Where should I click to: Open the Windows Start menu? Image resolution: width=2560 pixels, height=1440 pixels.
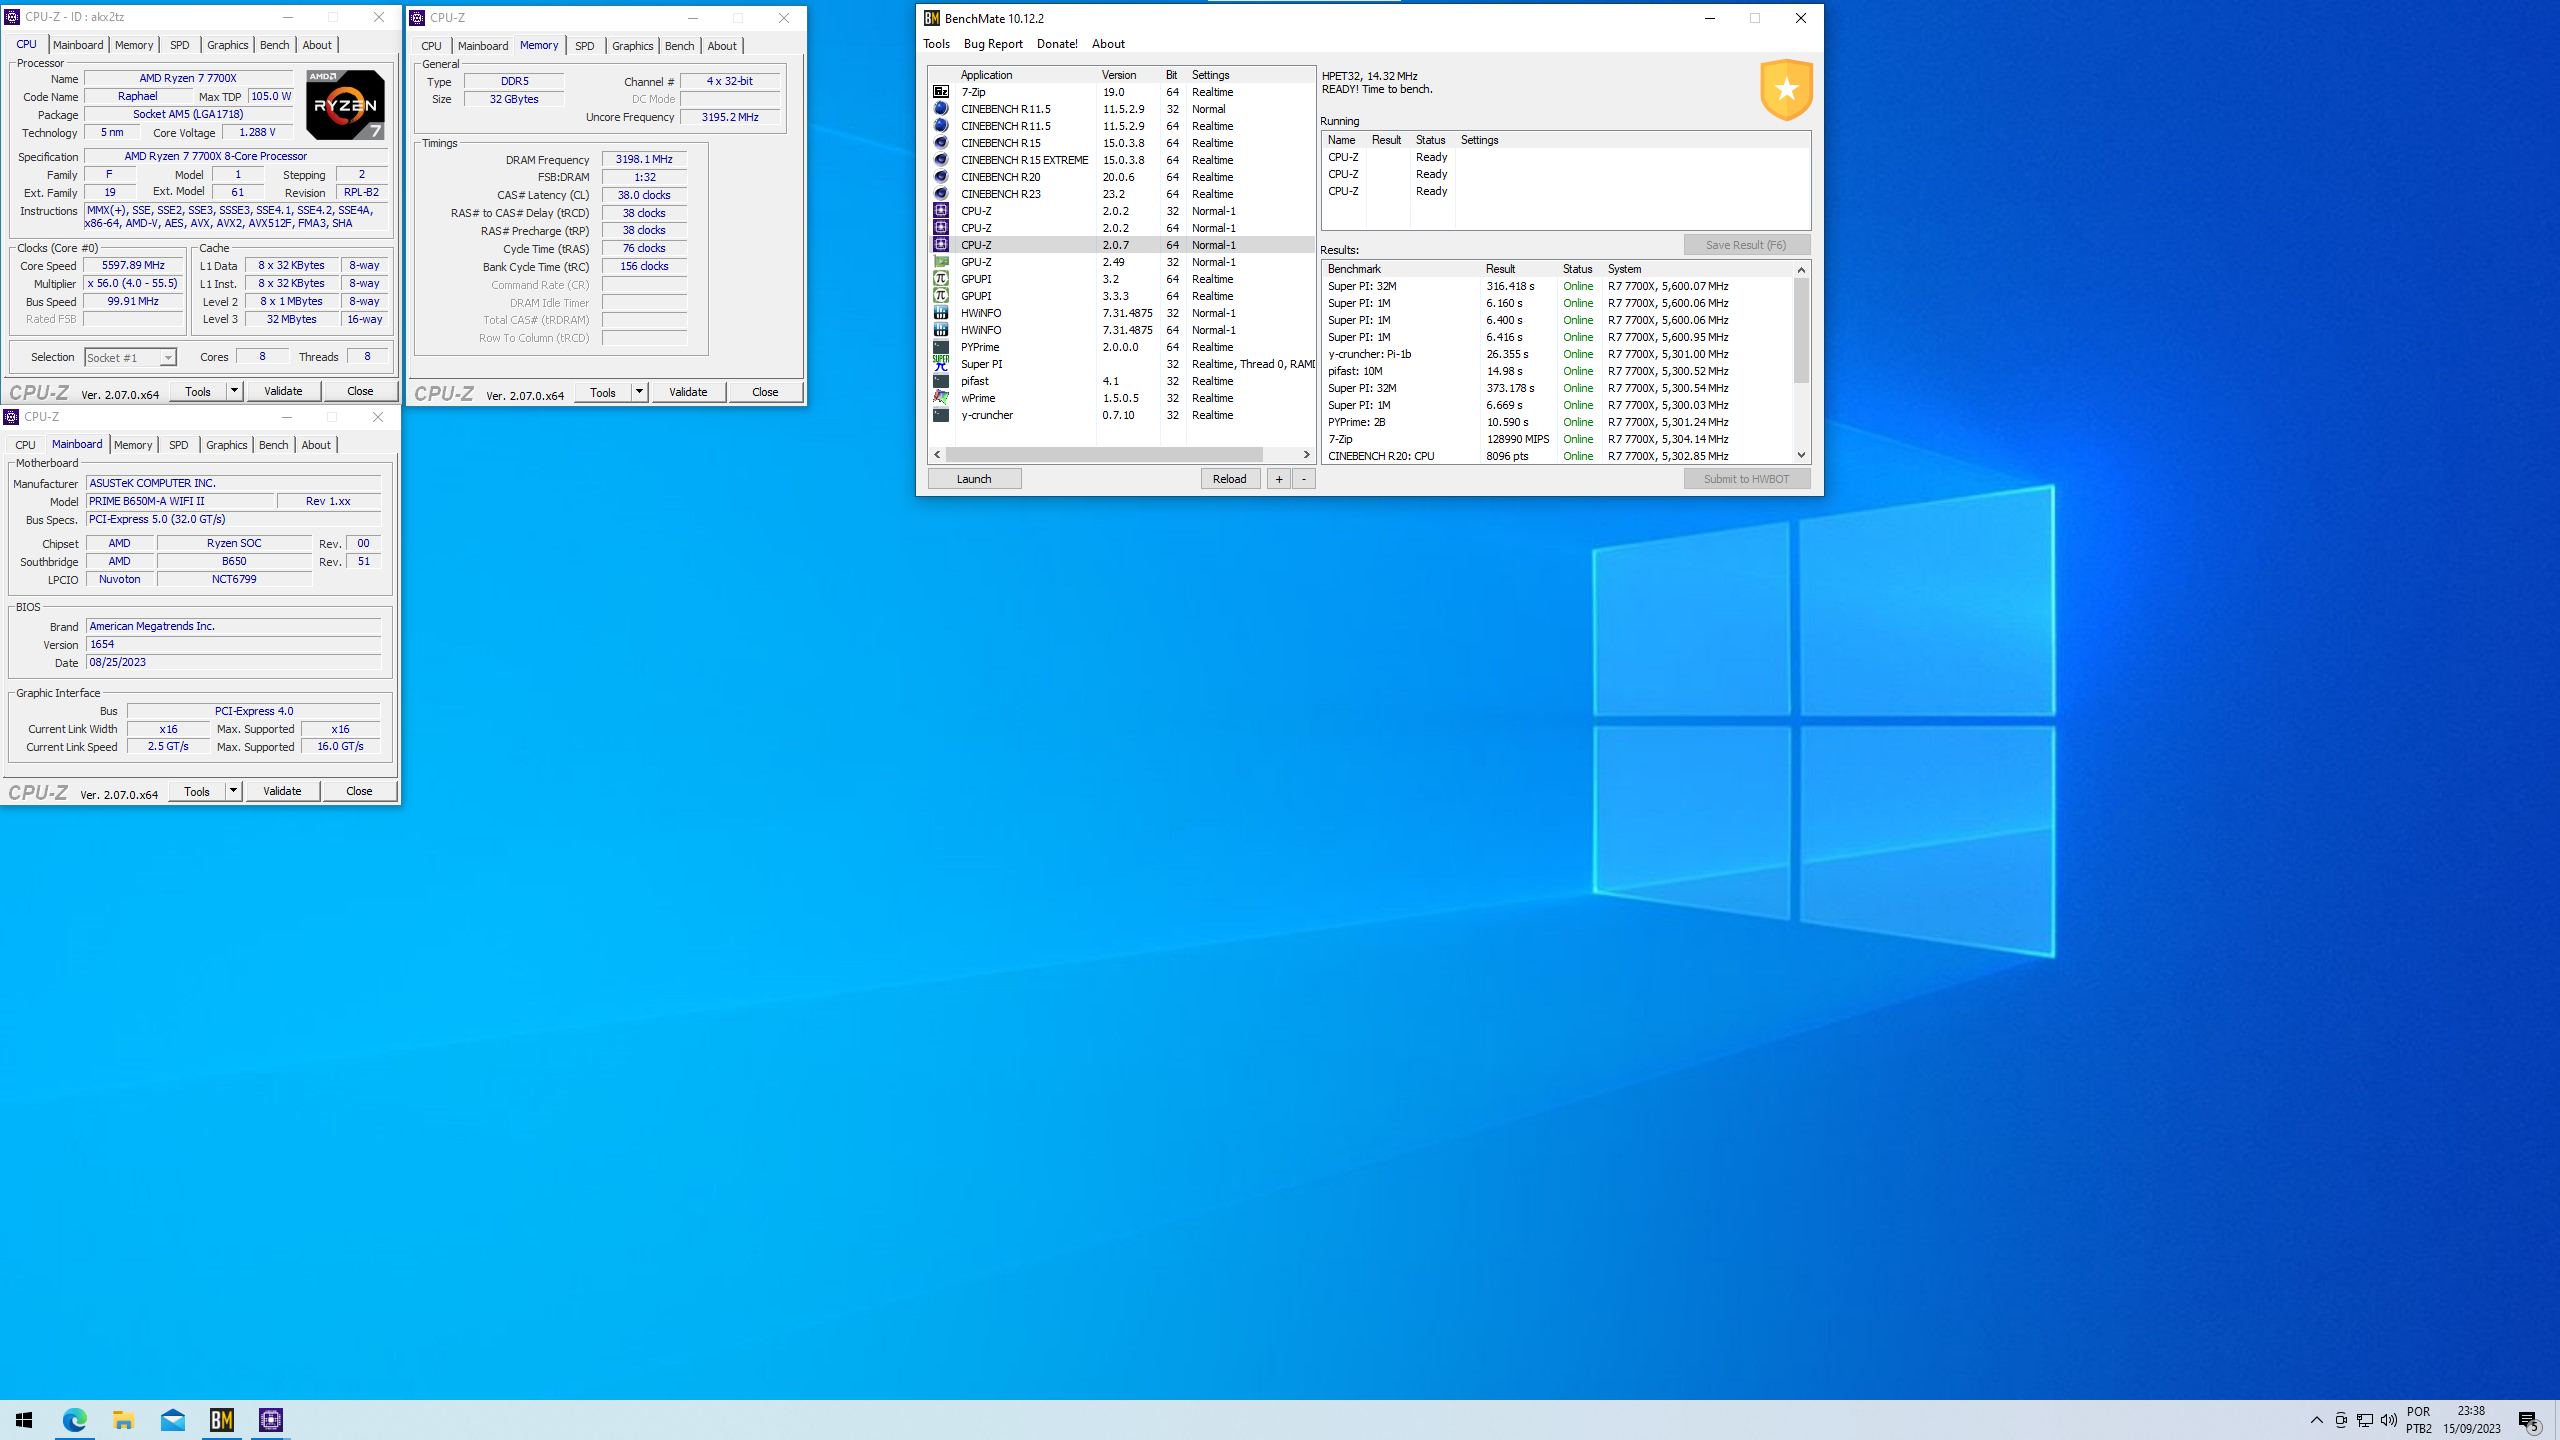pyautogui.click(x=24, y=1420)
